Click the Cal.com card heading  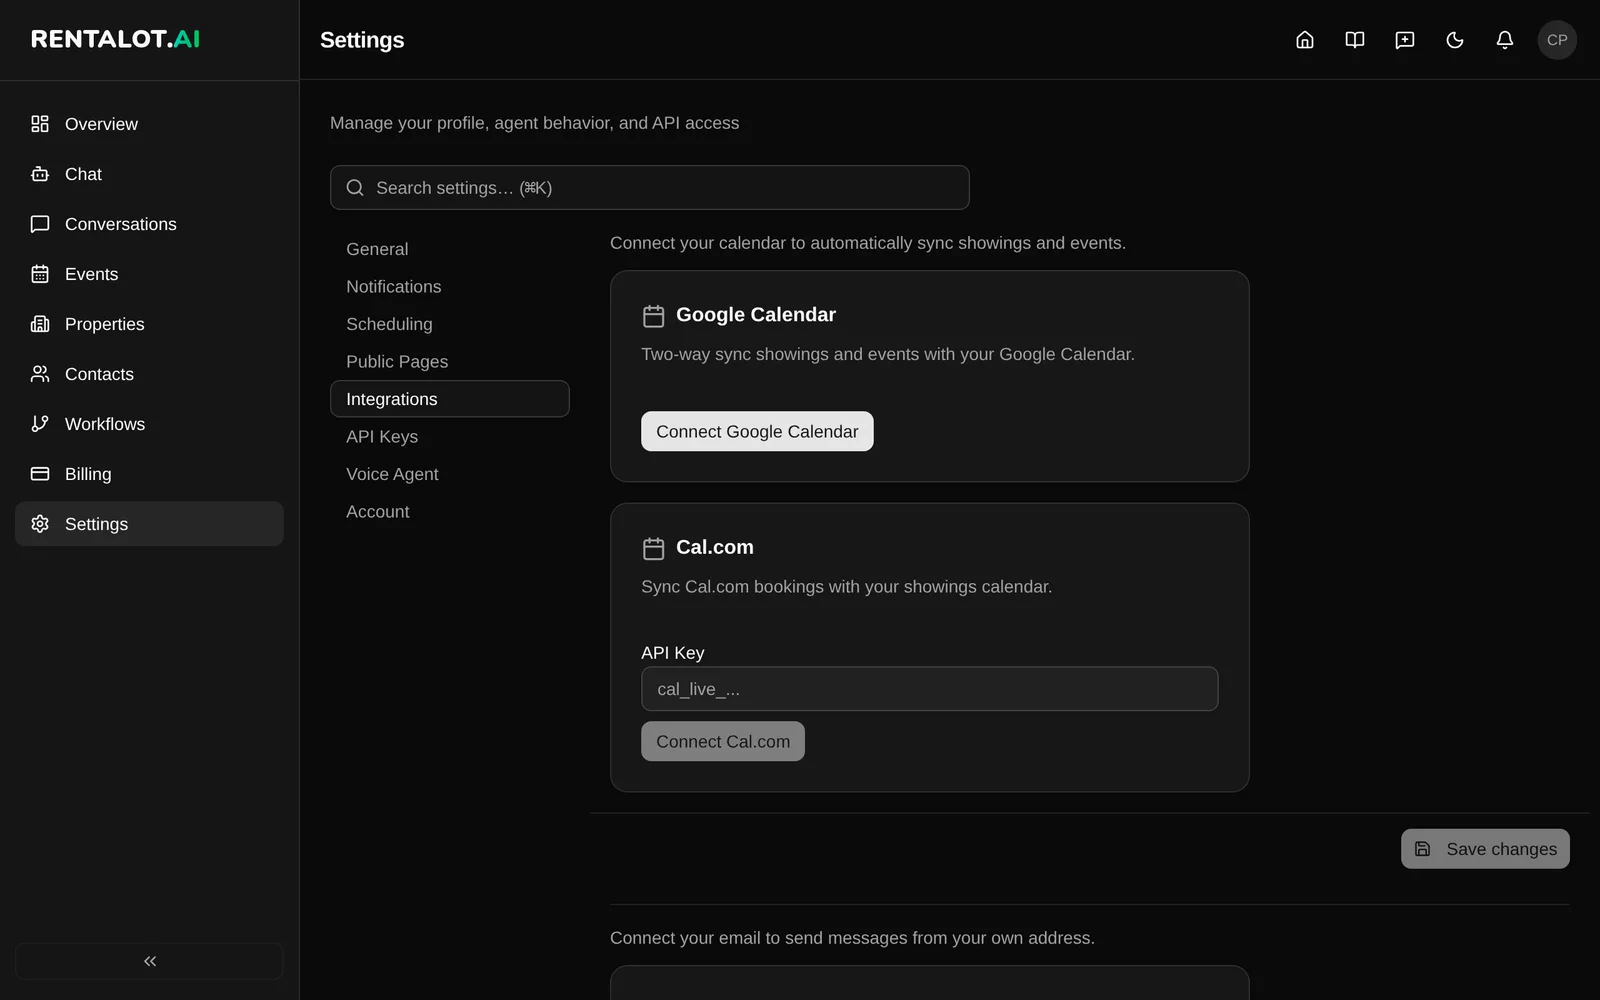click(715, 548)
